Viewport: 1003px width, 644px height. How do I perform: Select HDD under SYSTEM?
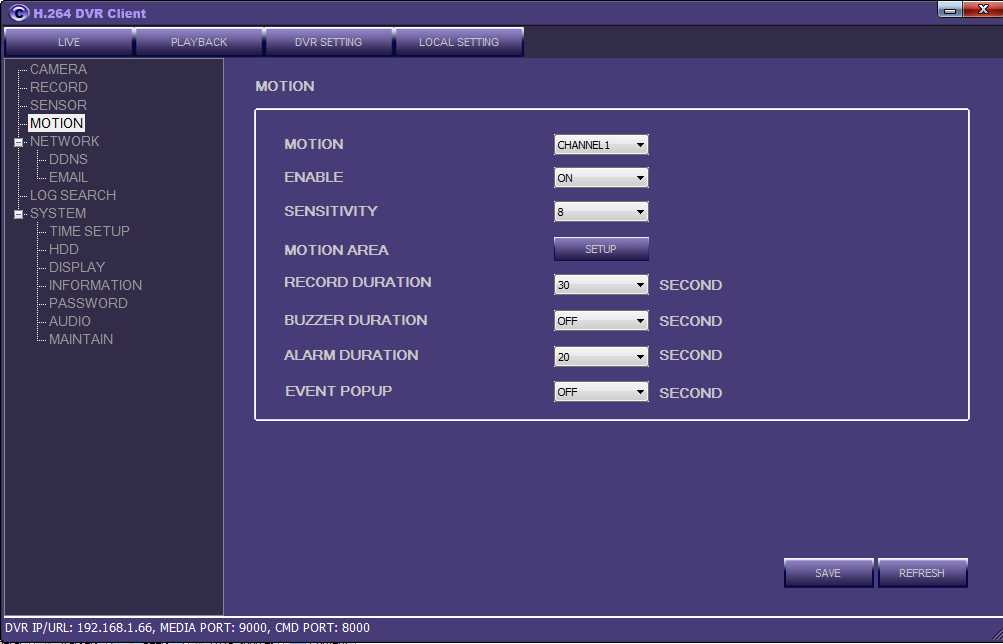coord(64,249)
